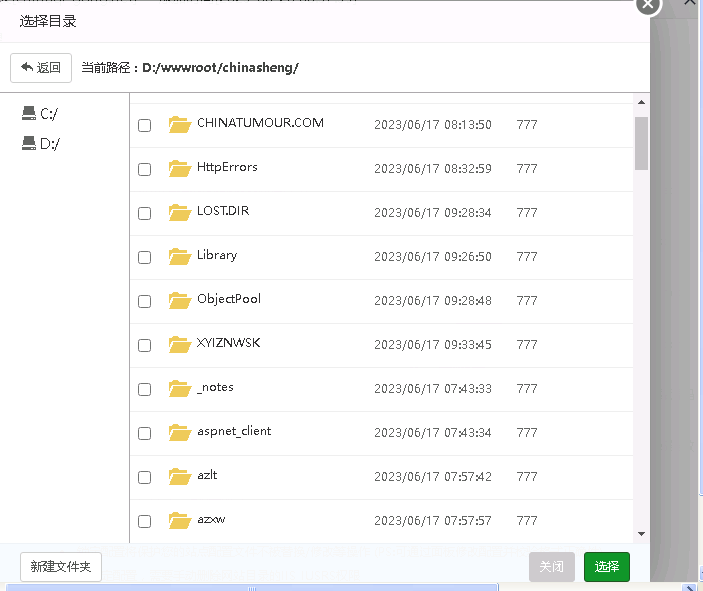This screenshot has width=703, height=591.
Task: Click folder icon of azlt
Action: point(180,476)
